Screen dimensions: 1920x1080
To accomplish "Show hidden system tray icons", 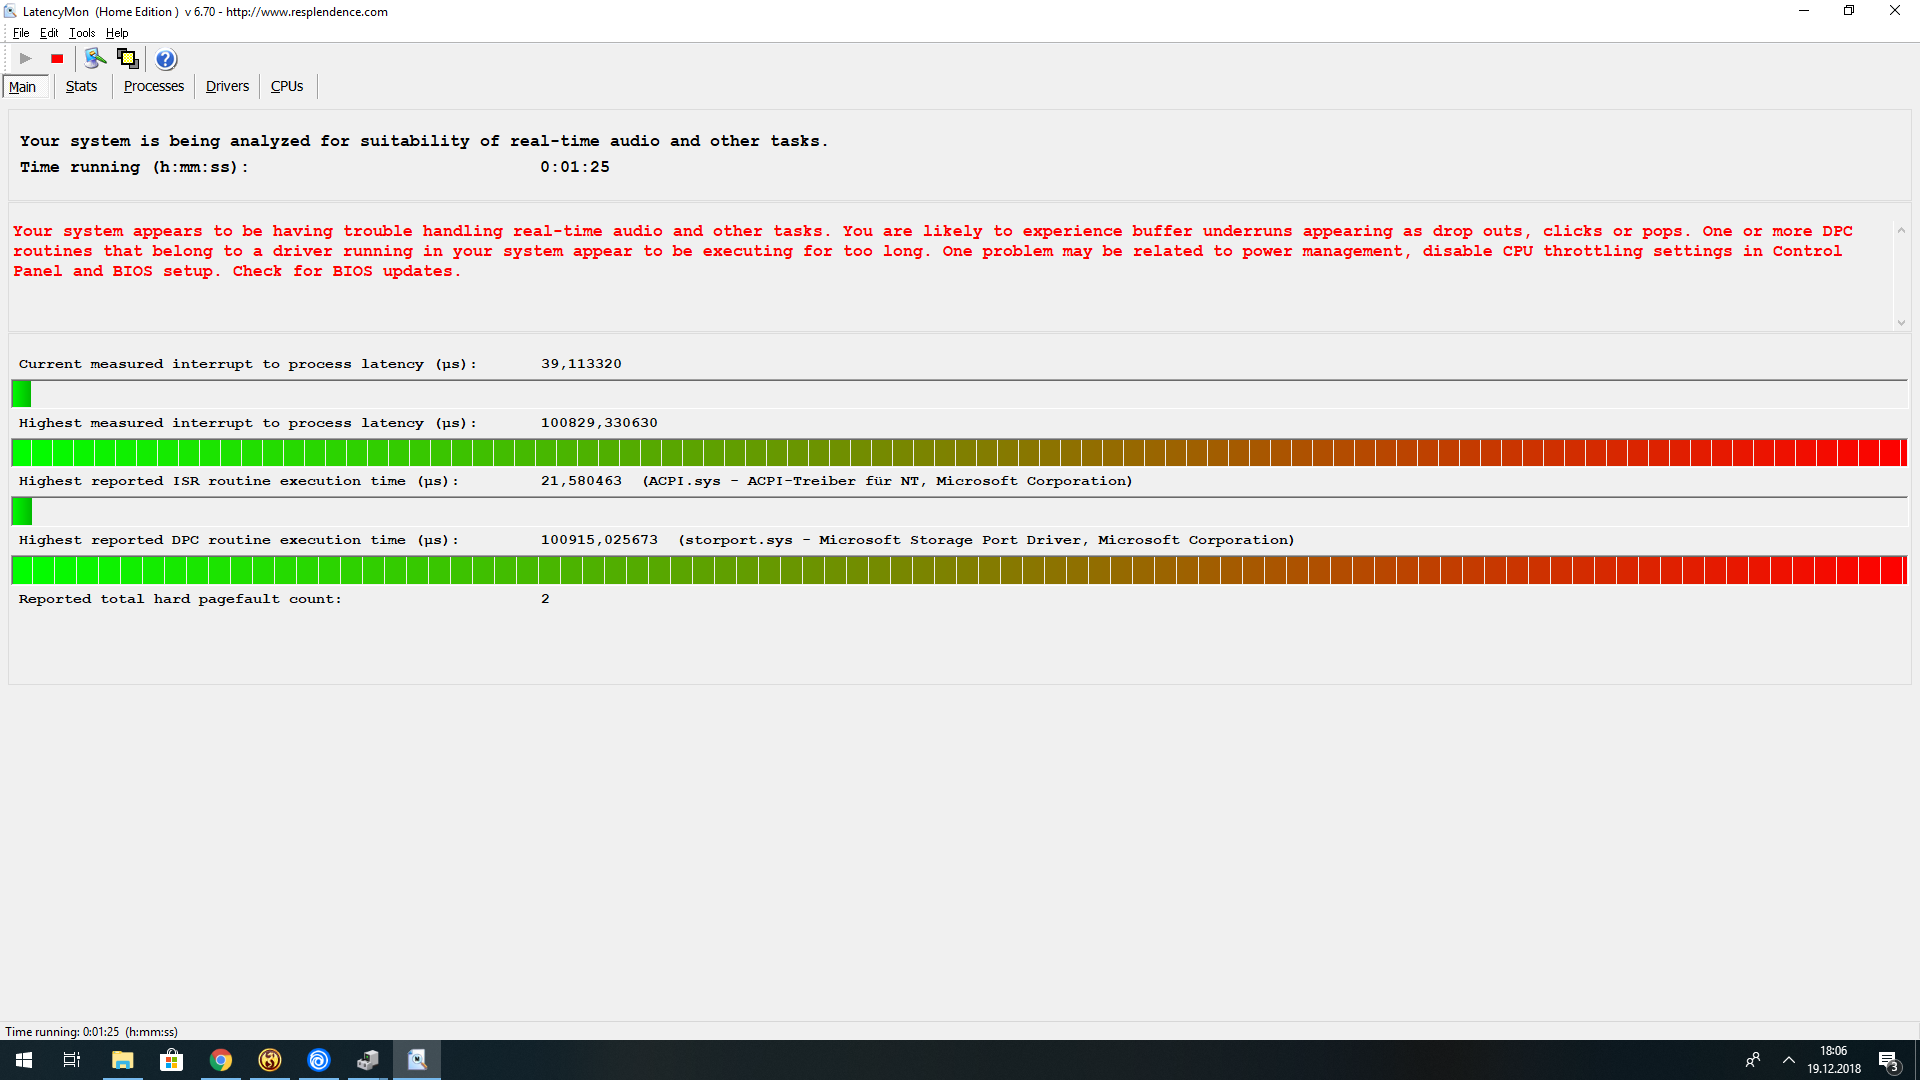I will pos(1789,1060).
